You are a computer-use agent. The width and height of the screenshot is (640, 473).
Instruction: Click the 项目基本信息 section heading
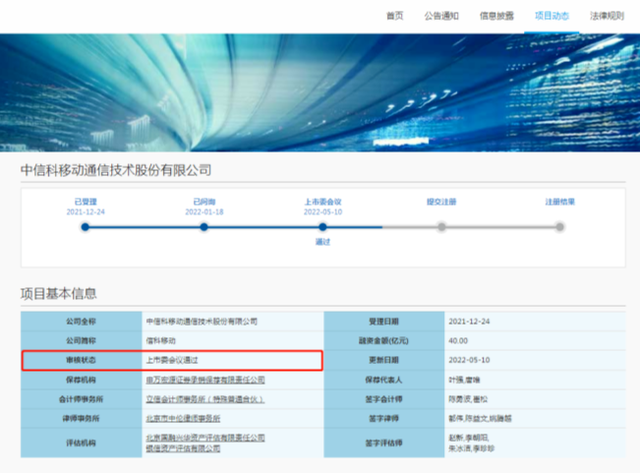(x=59, y=293)
